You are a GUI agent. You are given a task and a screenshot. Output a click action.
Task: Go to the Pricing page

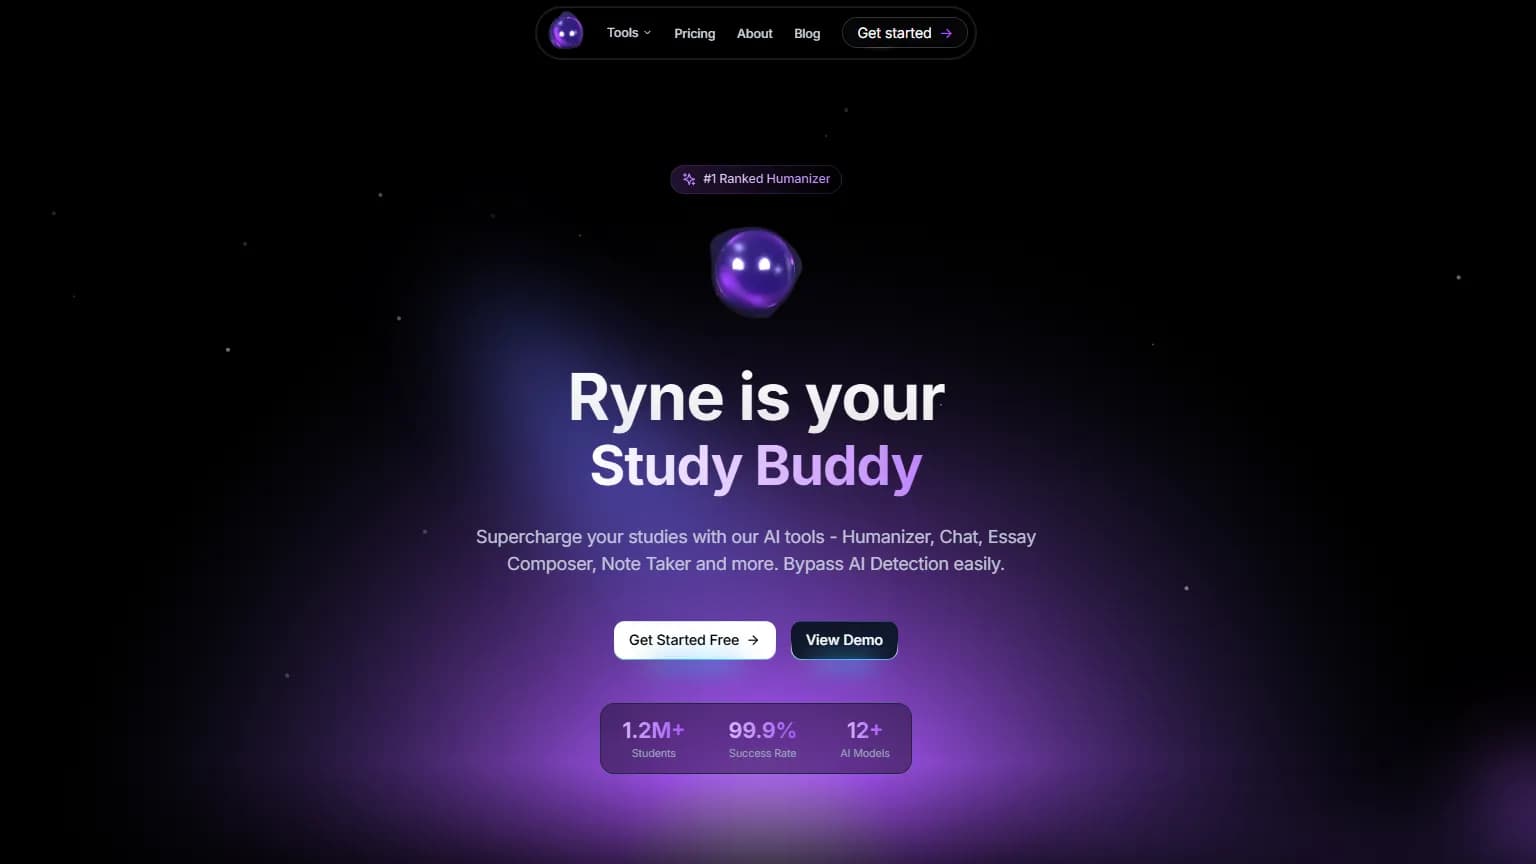(694, 34)
